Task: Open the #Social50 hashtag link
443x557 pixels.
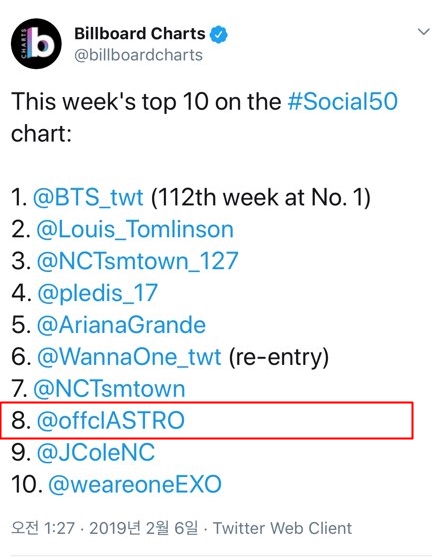Action: click(342, 102)
